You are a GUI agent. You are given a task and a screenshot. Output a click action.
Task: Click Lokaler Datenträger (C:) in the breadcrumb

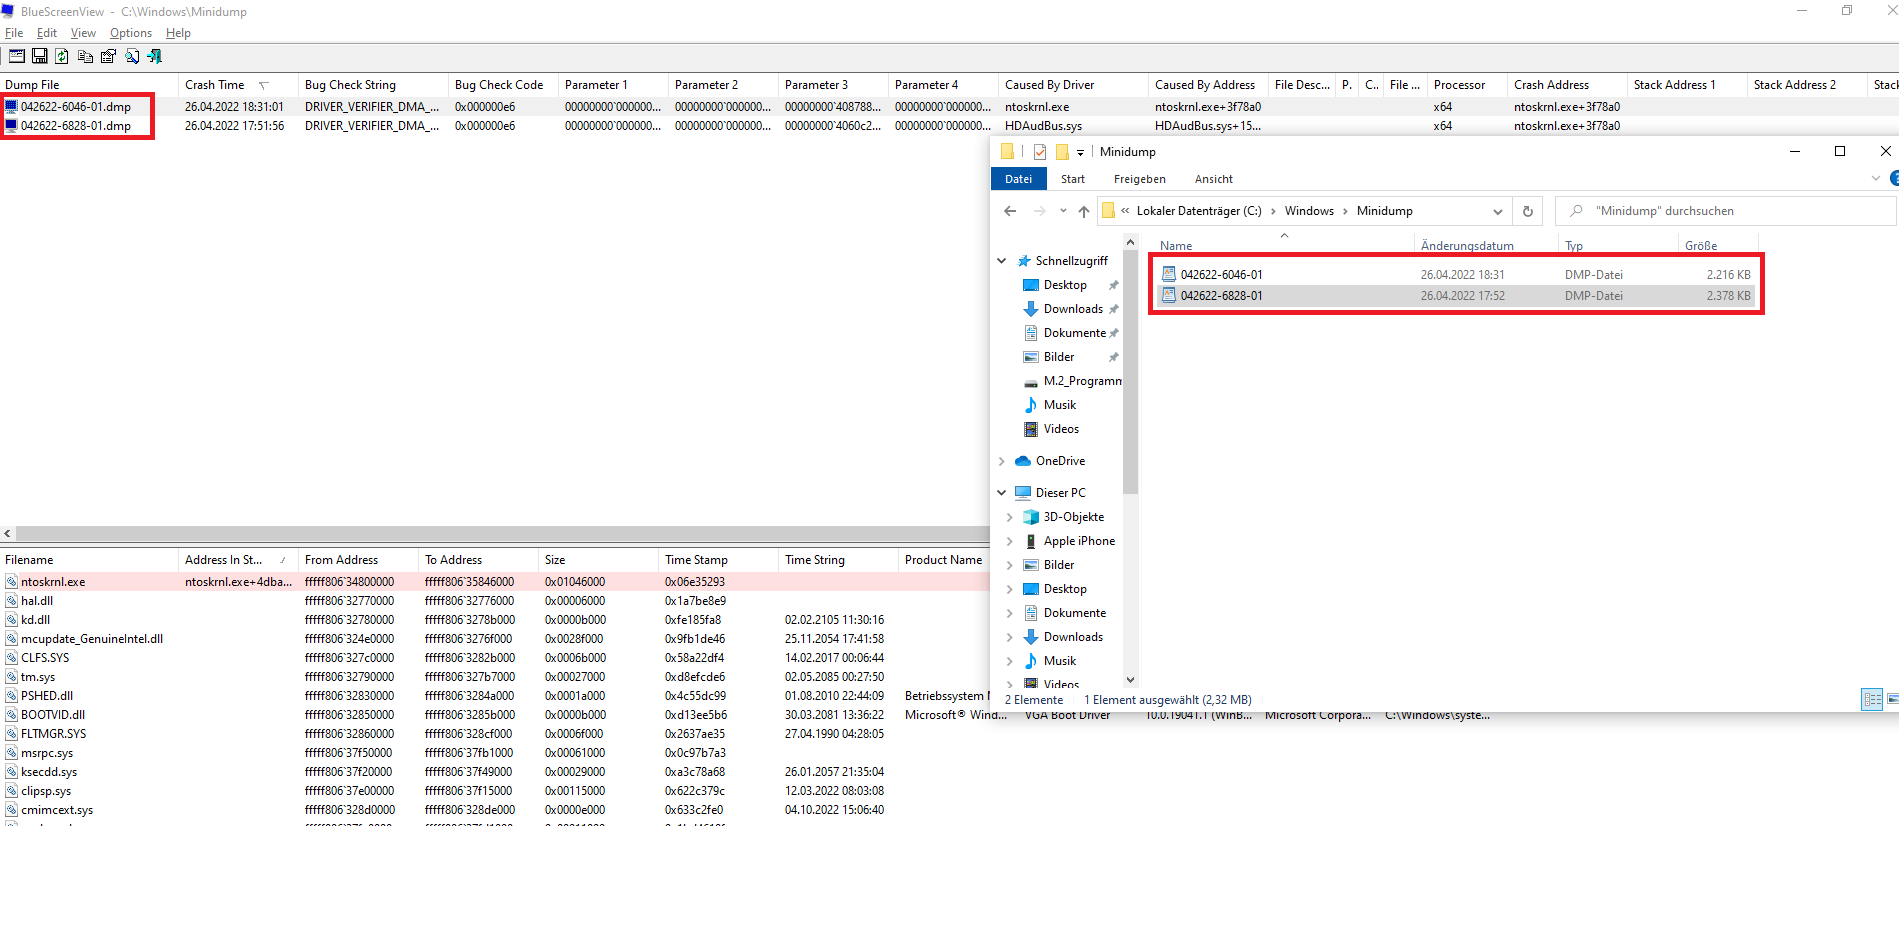tap(1199, 211)
